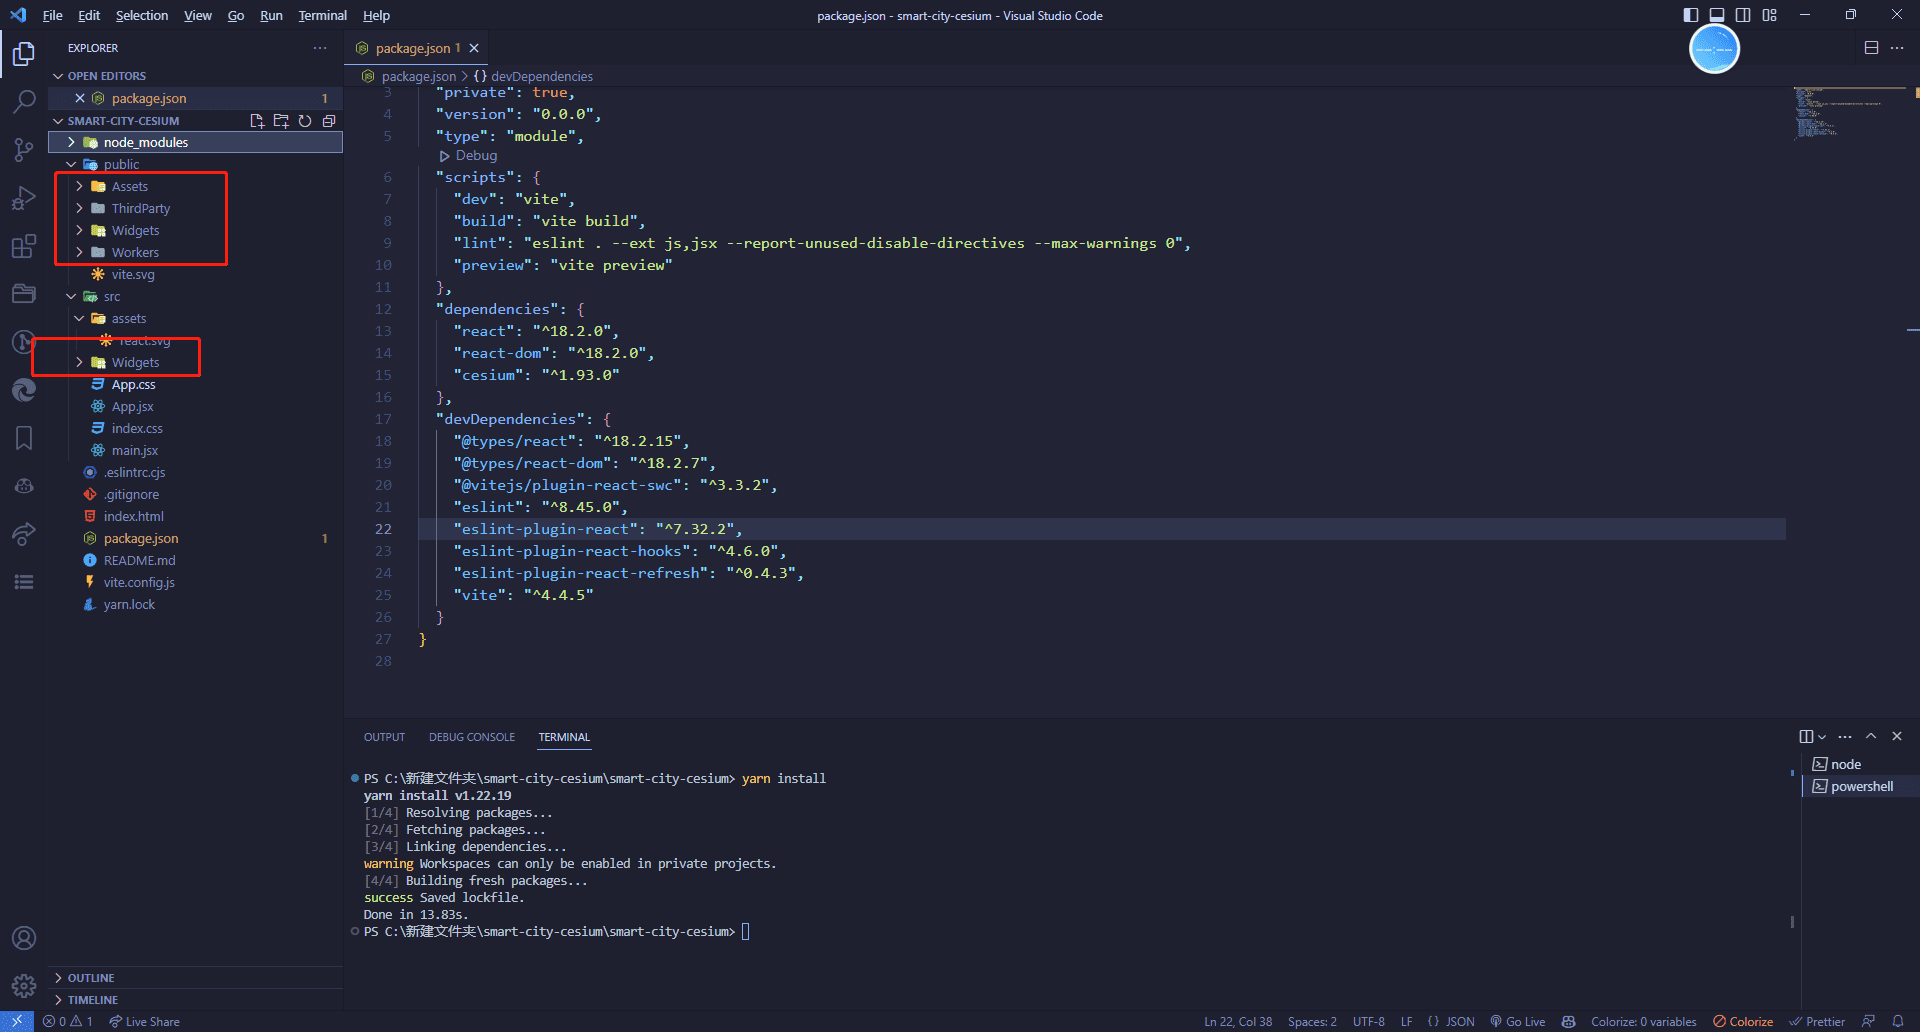This screenshot has width=1920, height=1032.
Task: Open the Help menu
Action: click(x=376, y=15)
